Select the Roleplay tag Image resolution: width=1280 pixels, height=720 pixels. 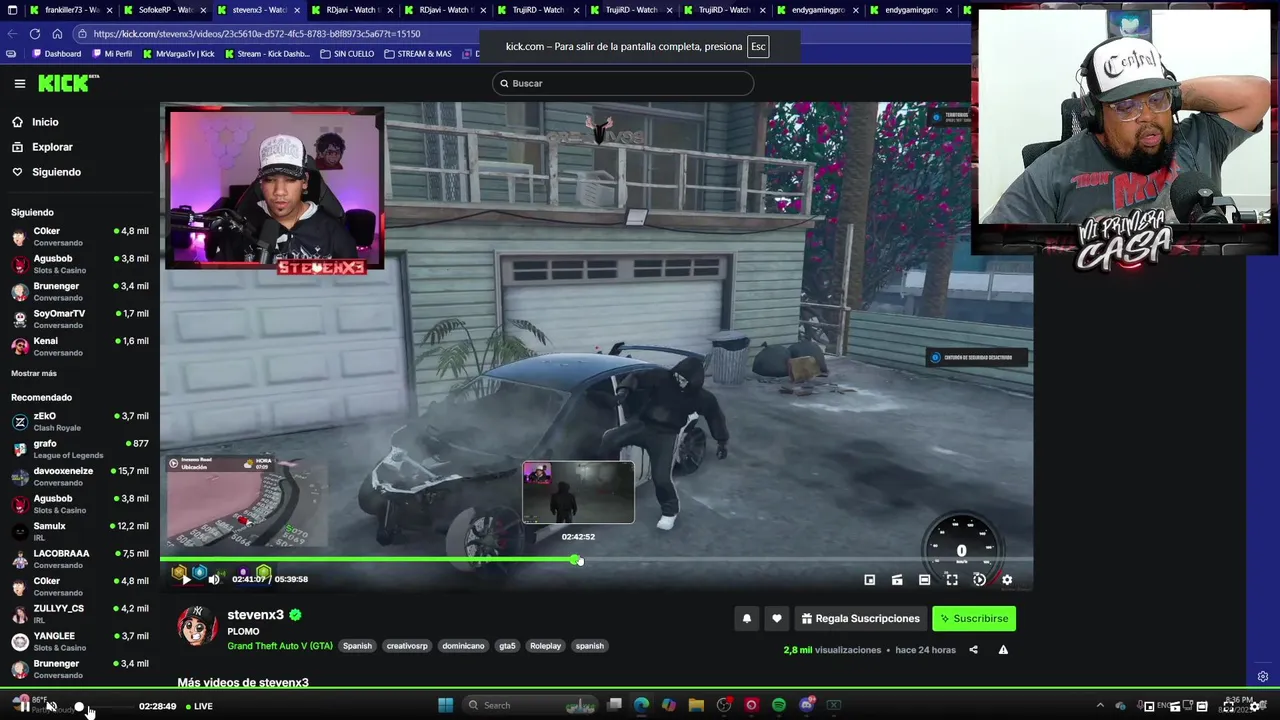click(545, 646)
